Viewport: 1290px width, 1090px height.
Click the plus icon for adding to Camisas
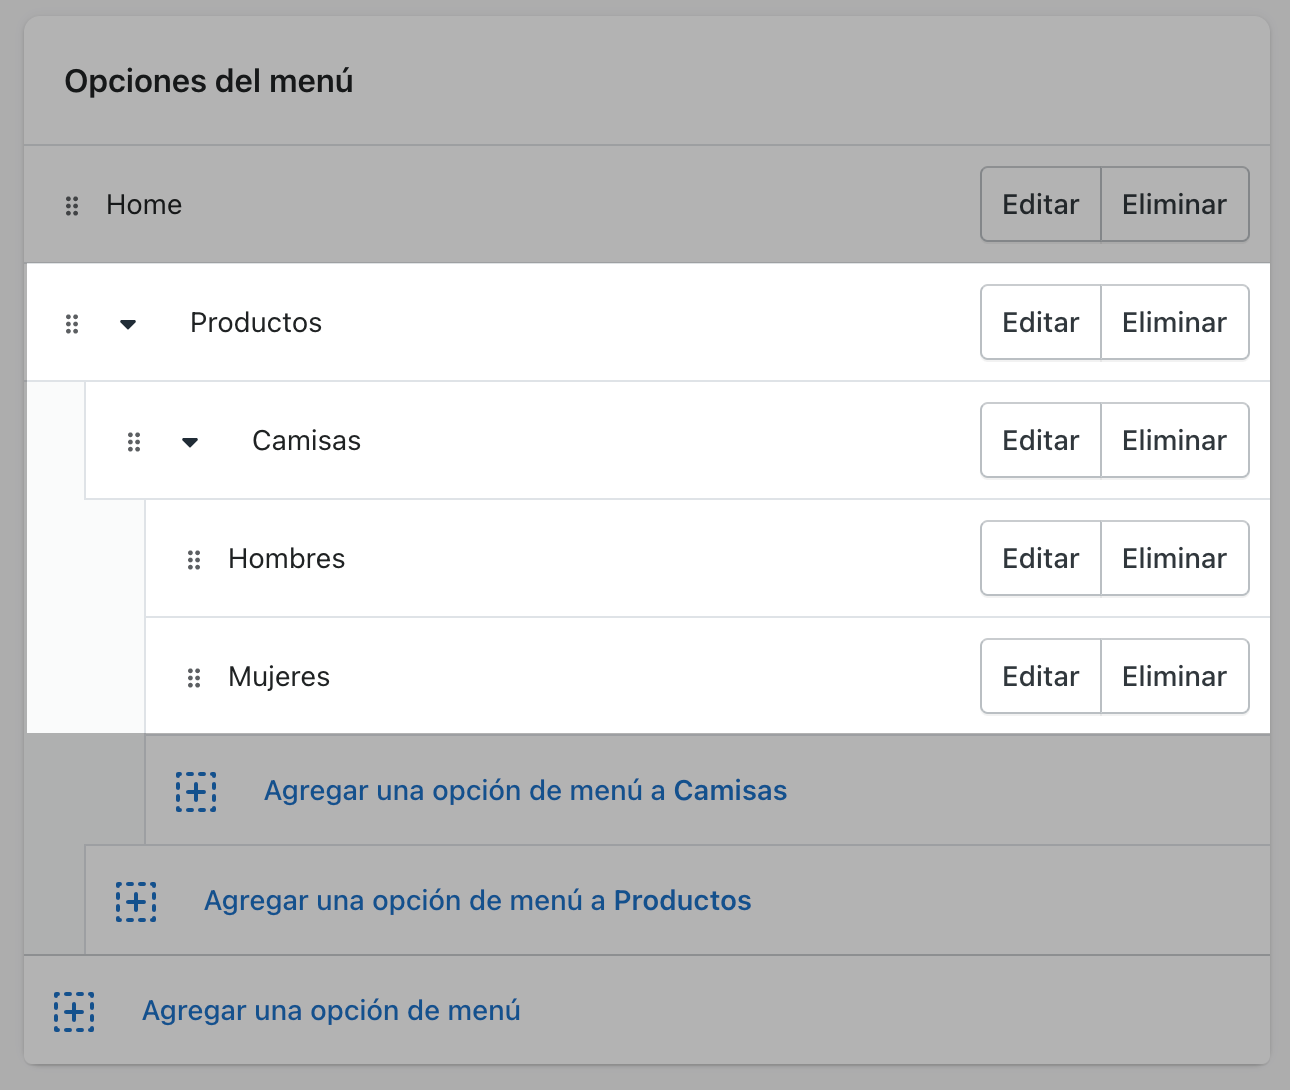click(196, 791)
